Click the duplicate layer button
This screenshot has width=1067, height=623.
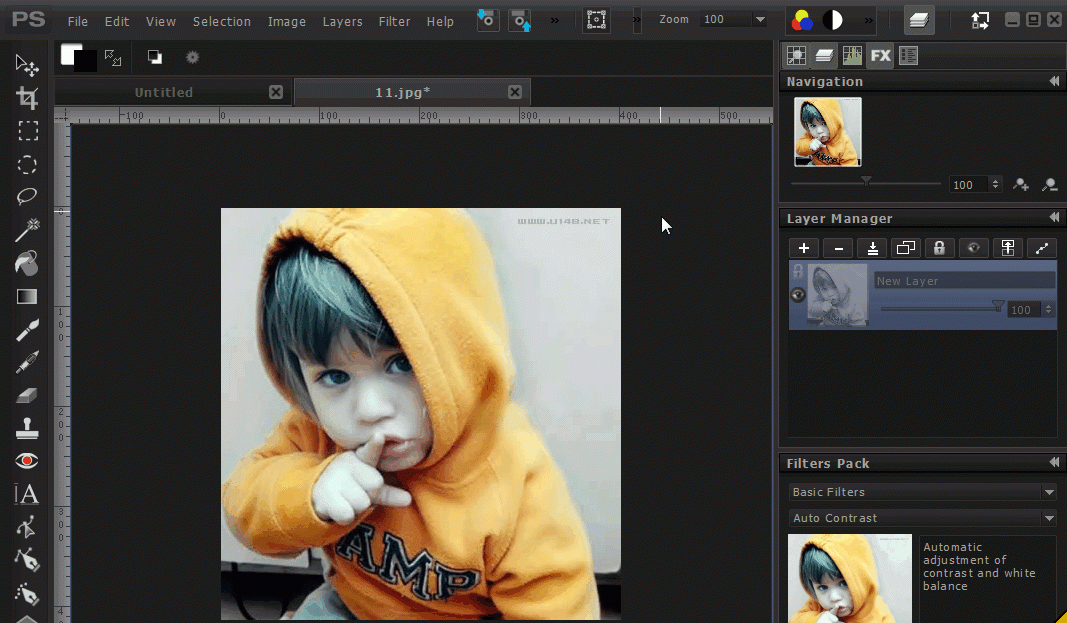[906, 248]
